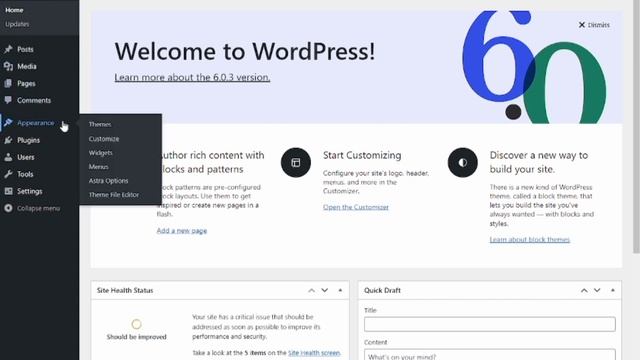Click the Collapse menu text

tap(38, 208)
